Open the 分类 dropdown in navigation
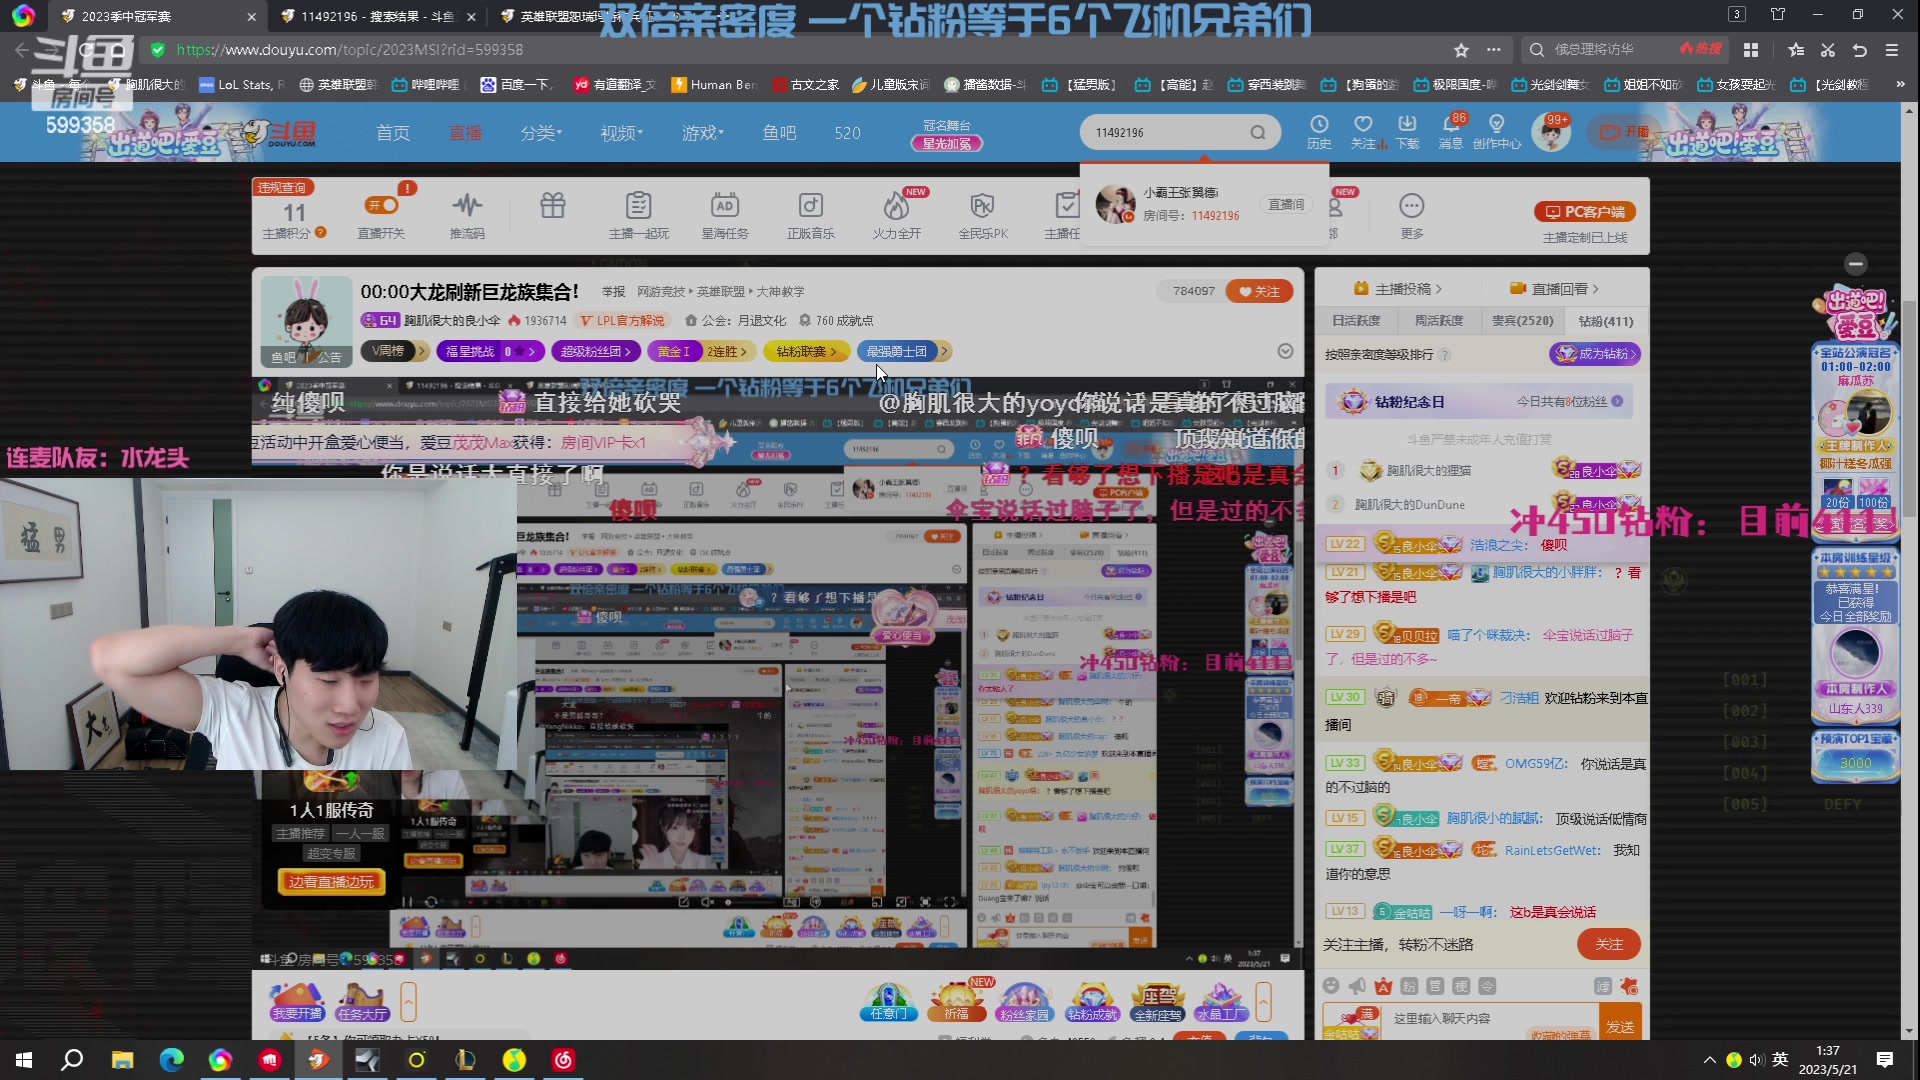 541,133
